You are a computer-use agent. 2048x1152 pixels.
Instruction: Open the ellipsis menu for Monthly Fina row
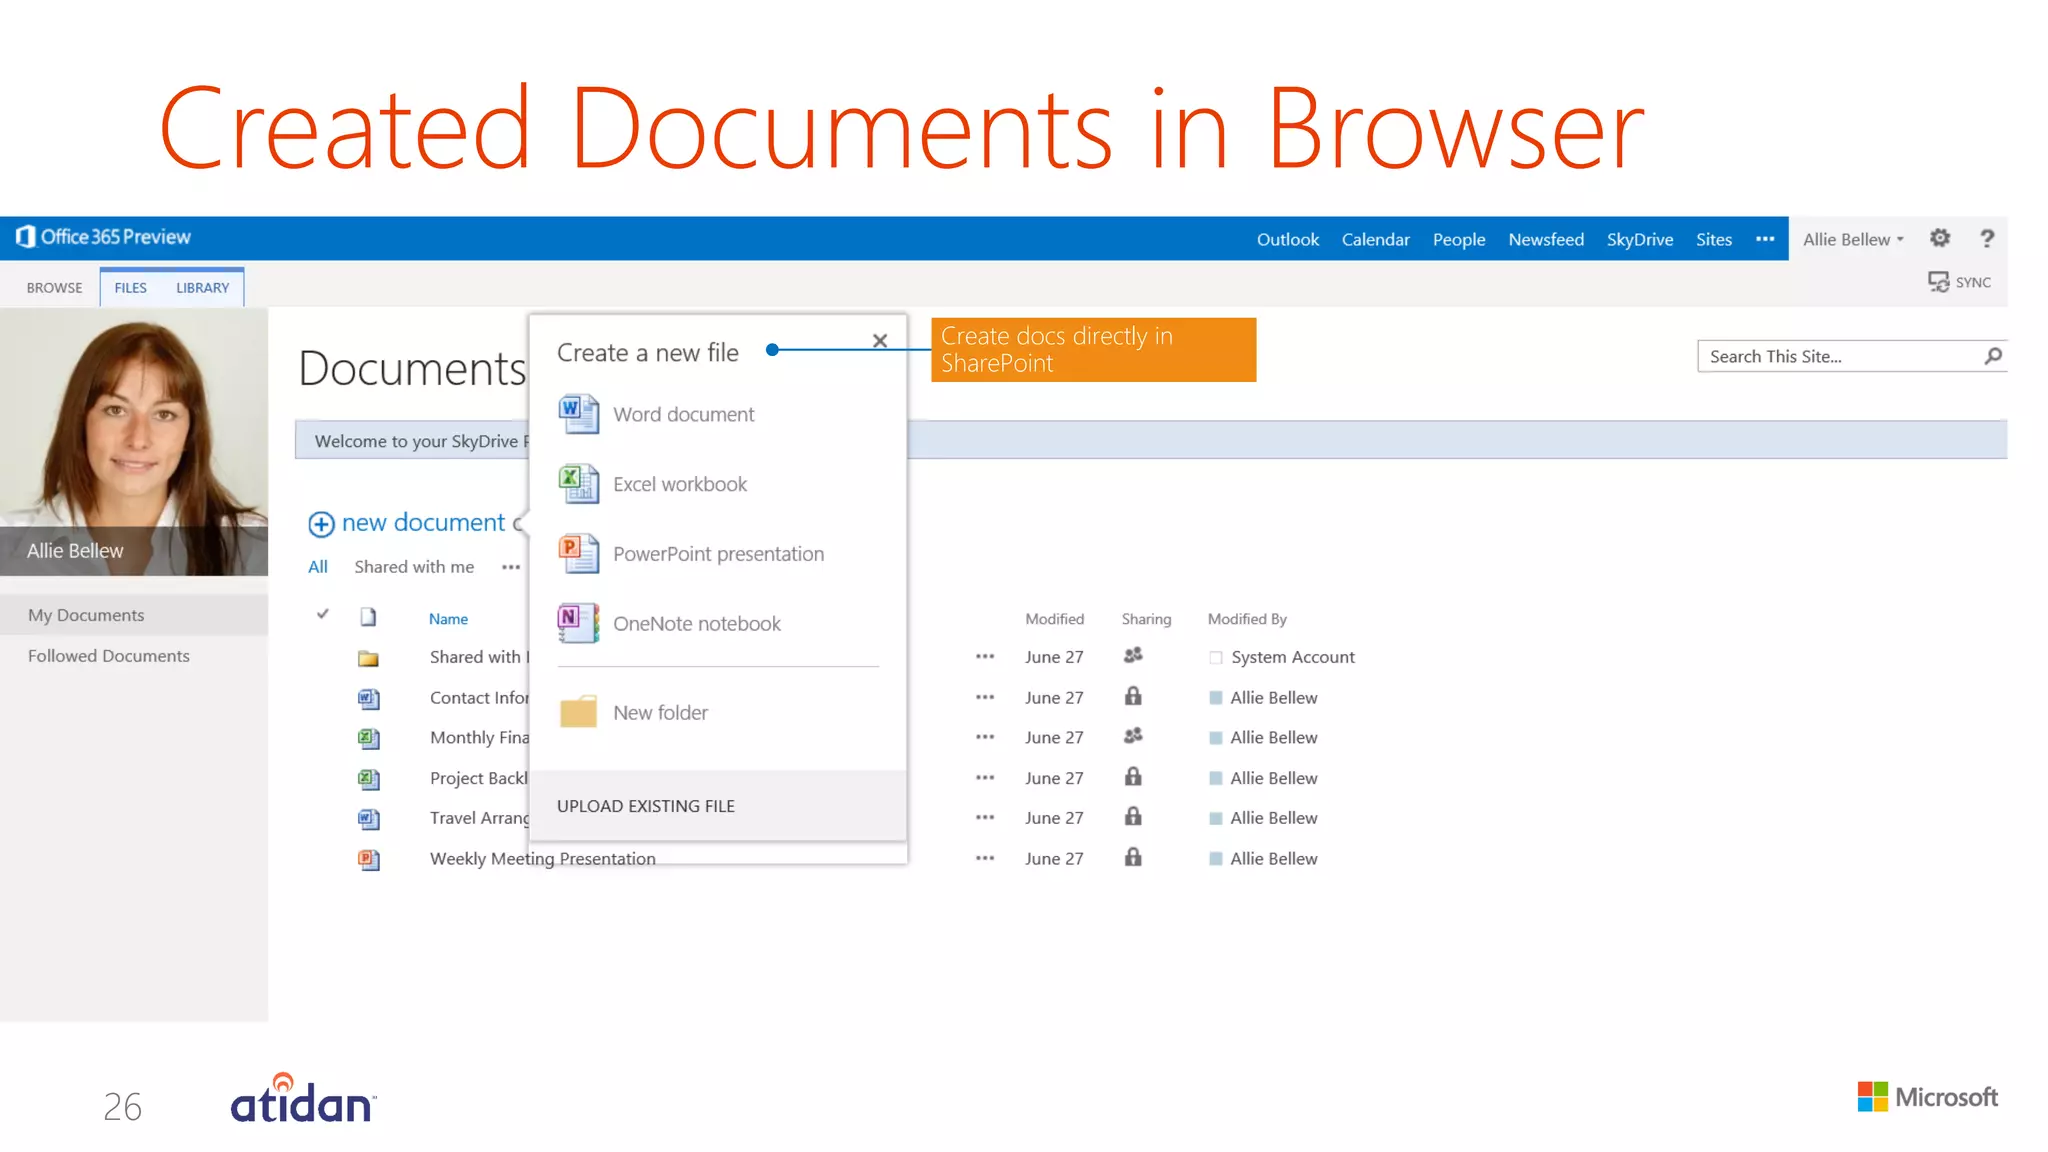pos(985,737)
